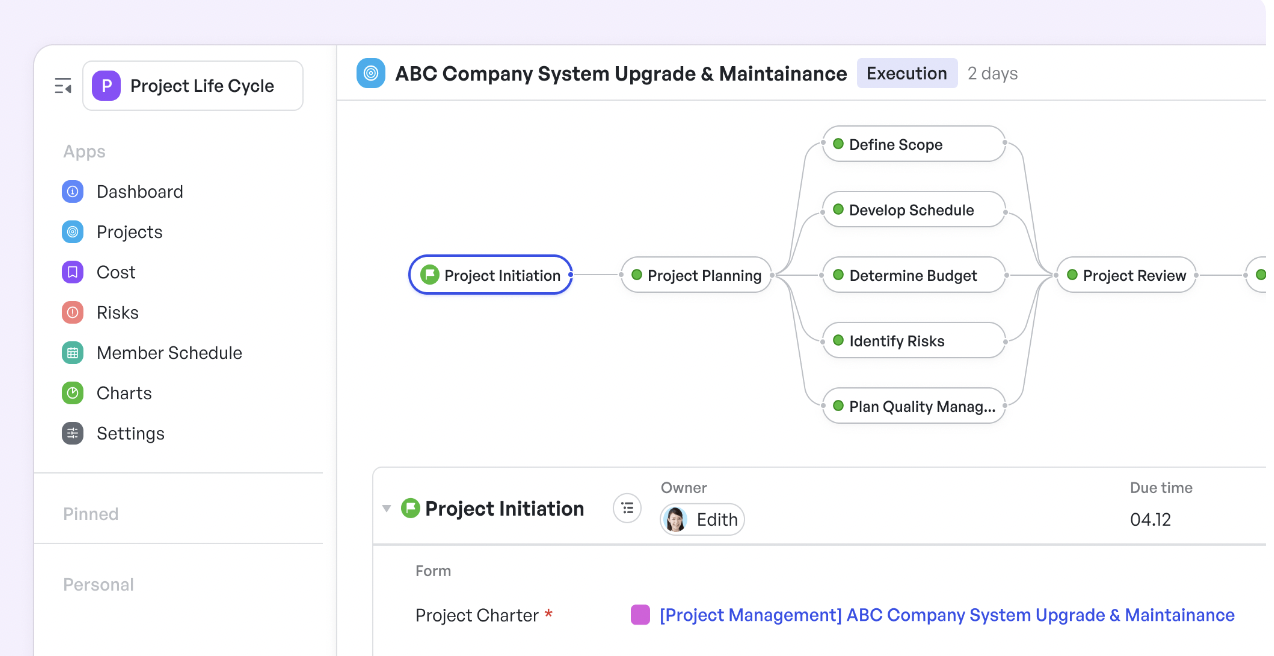Open the Project Life Cycle workspace selector
Image resolution: width=1274 pixels, height=656 pixels.
tap(193, 86)
